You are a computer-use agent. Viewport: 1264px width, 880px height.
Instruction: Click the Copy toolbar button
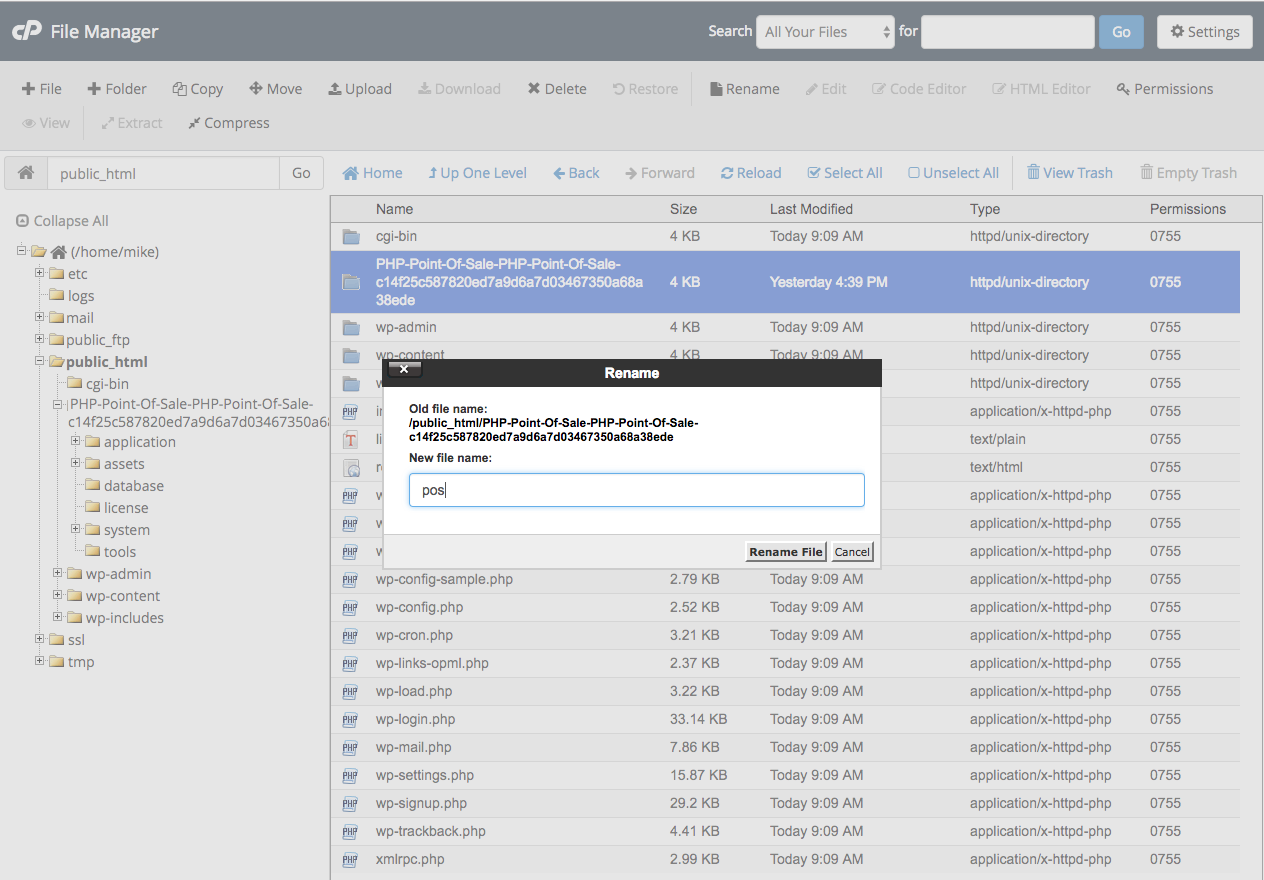tap(198, 89)
